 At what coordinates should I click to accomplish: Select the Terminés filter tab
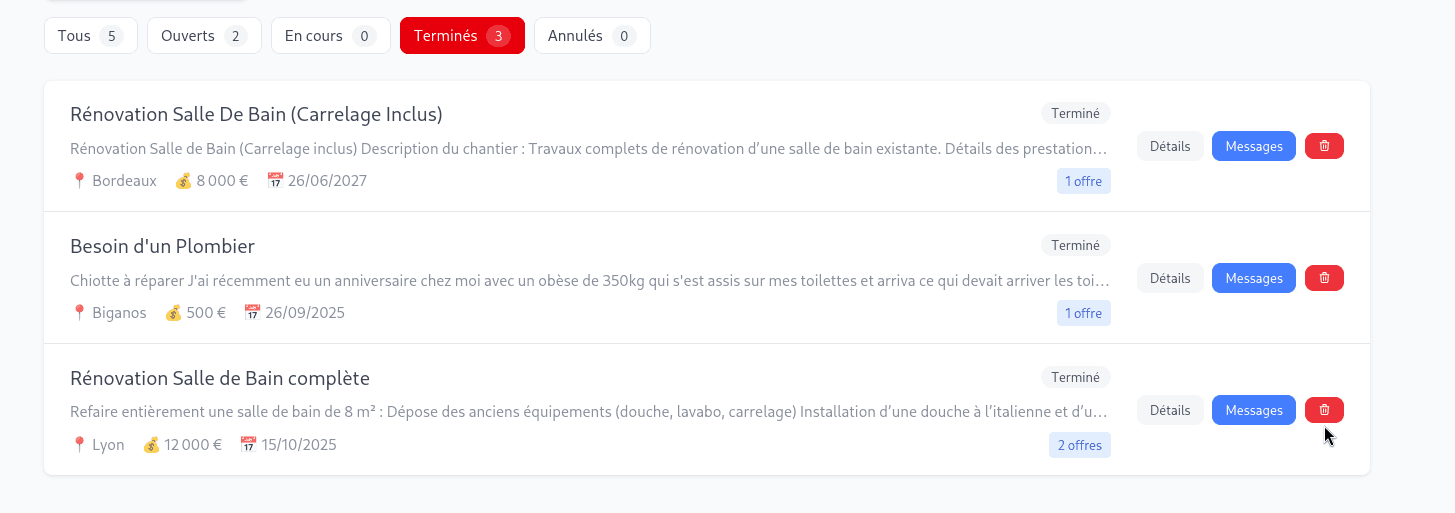click(461, 36)
